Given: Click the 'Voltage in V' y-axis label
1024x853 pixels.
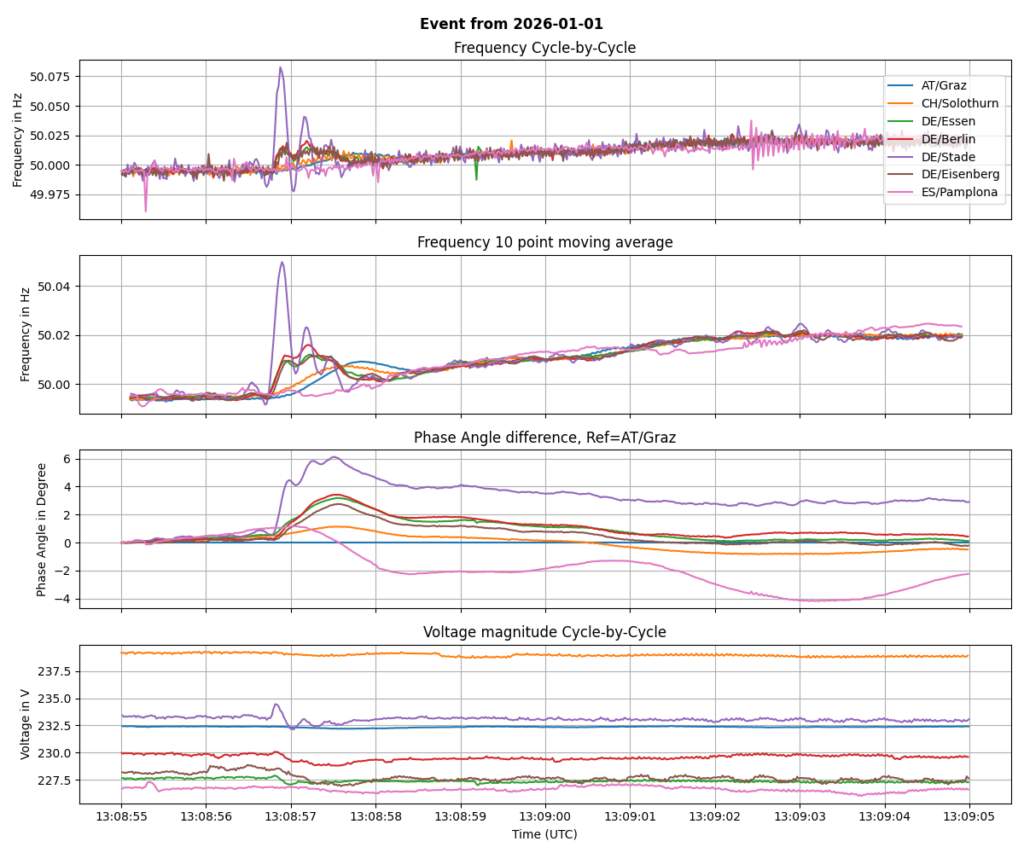Looking at the screenshot, I should pyautogui.click(x=26, y=723).
